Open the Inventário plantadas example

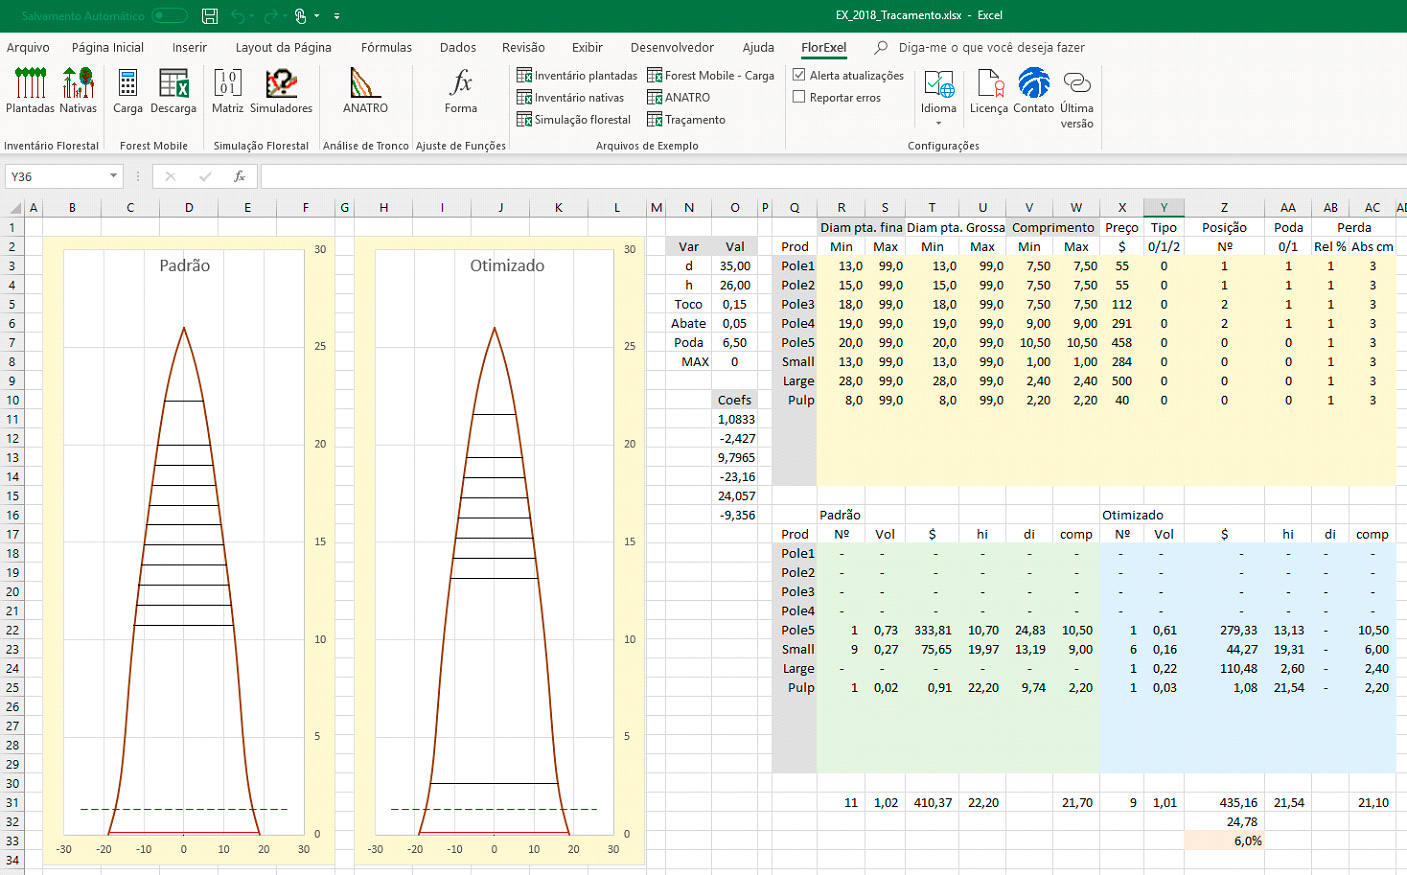tap(584, 74)
